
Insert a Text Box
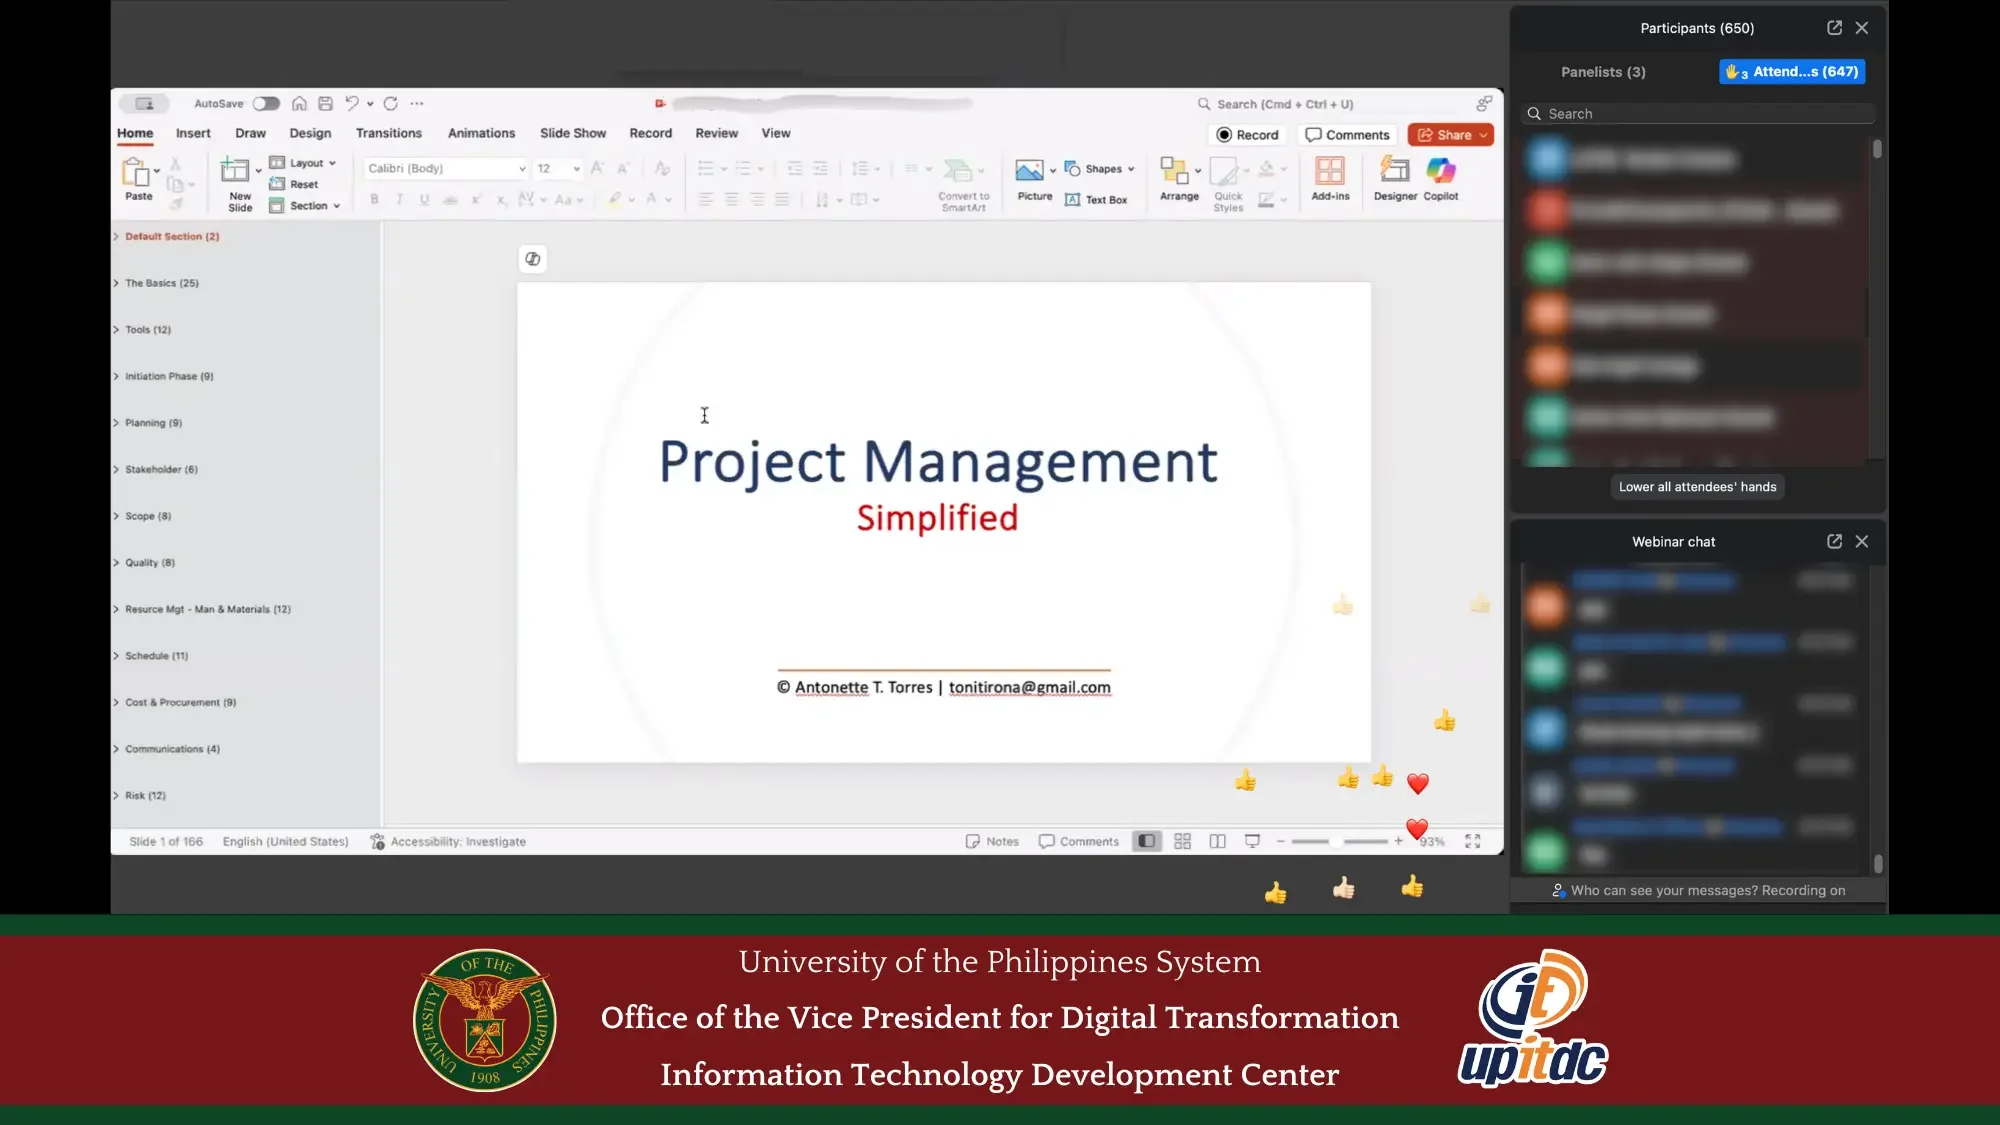1096,200
